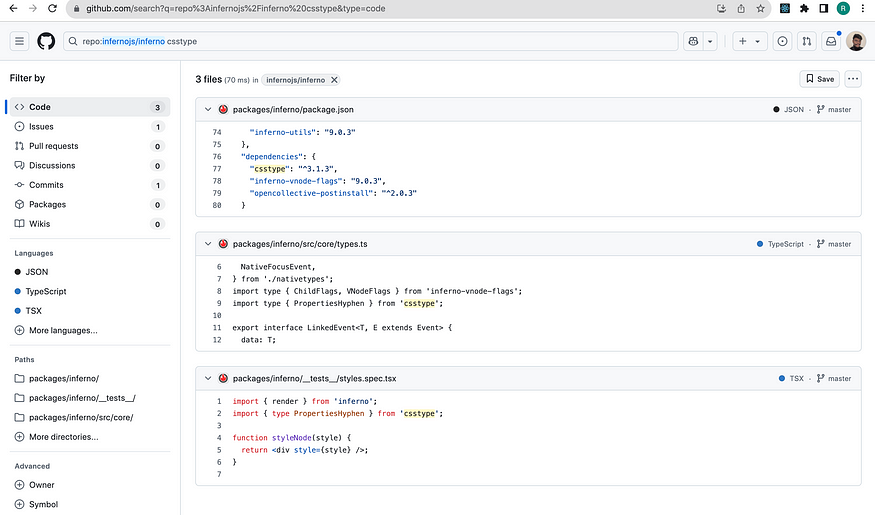Bookmark this page with star icon
The height and width of the screenshot is (515, 875).
coord(760,8)
